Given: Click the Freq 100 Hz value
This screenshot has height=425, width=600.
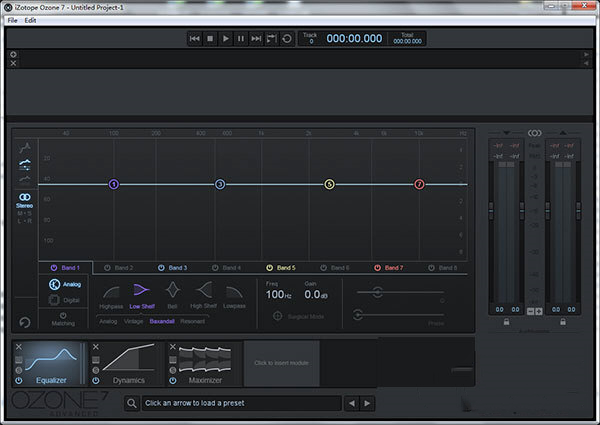Looking at the screenshot, I should coord(279,295).
